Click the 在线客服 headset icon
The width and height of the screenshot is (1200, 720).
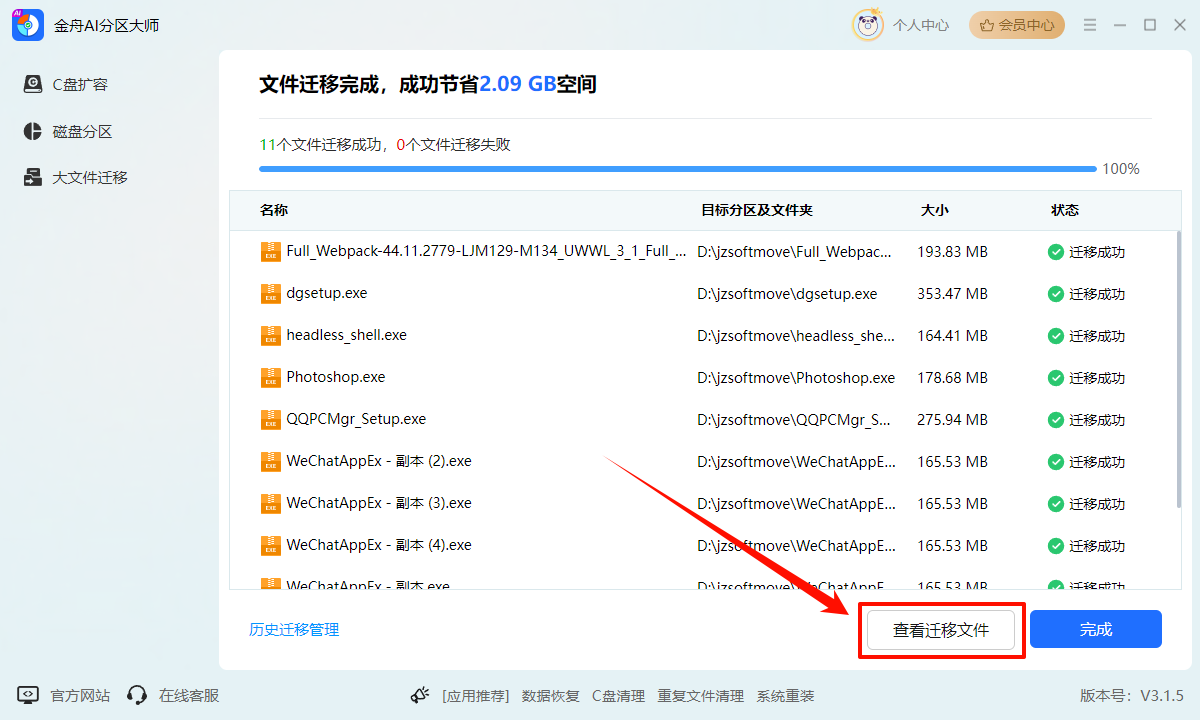138,695
